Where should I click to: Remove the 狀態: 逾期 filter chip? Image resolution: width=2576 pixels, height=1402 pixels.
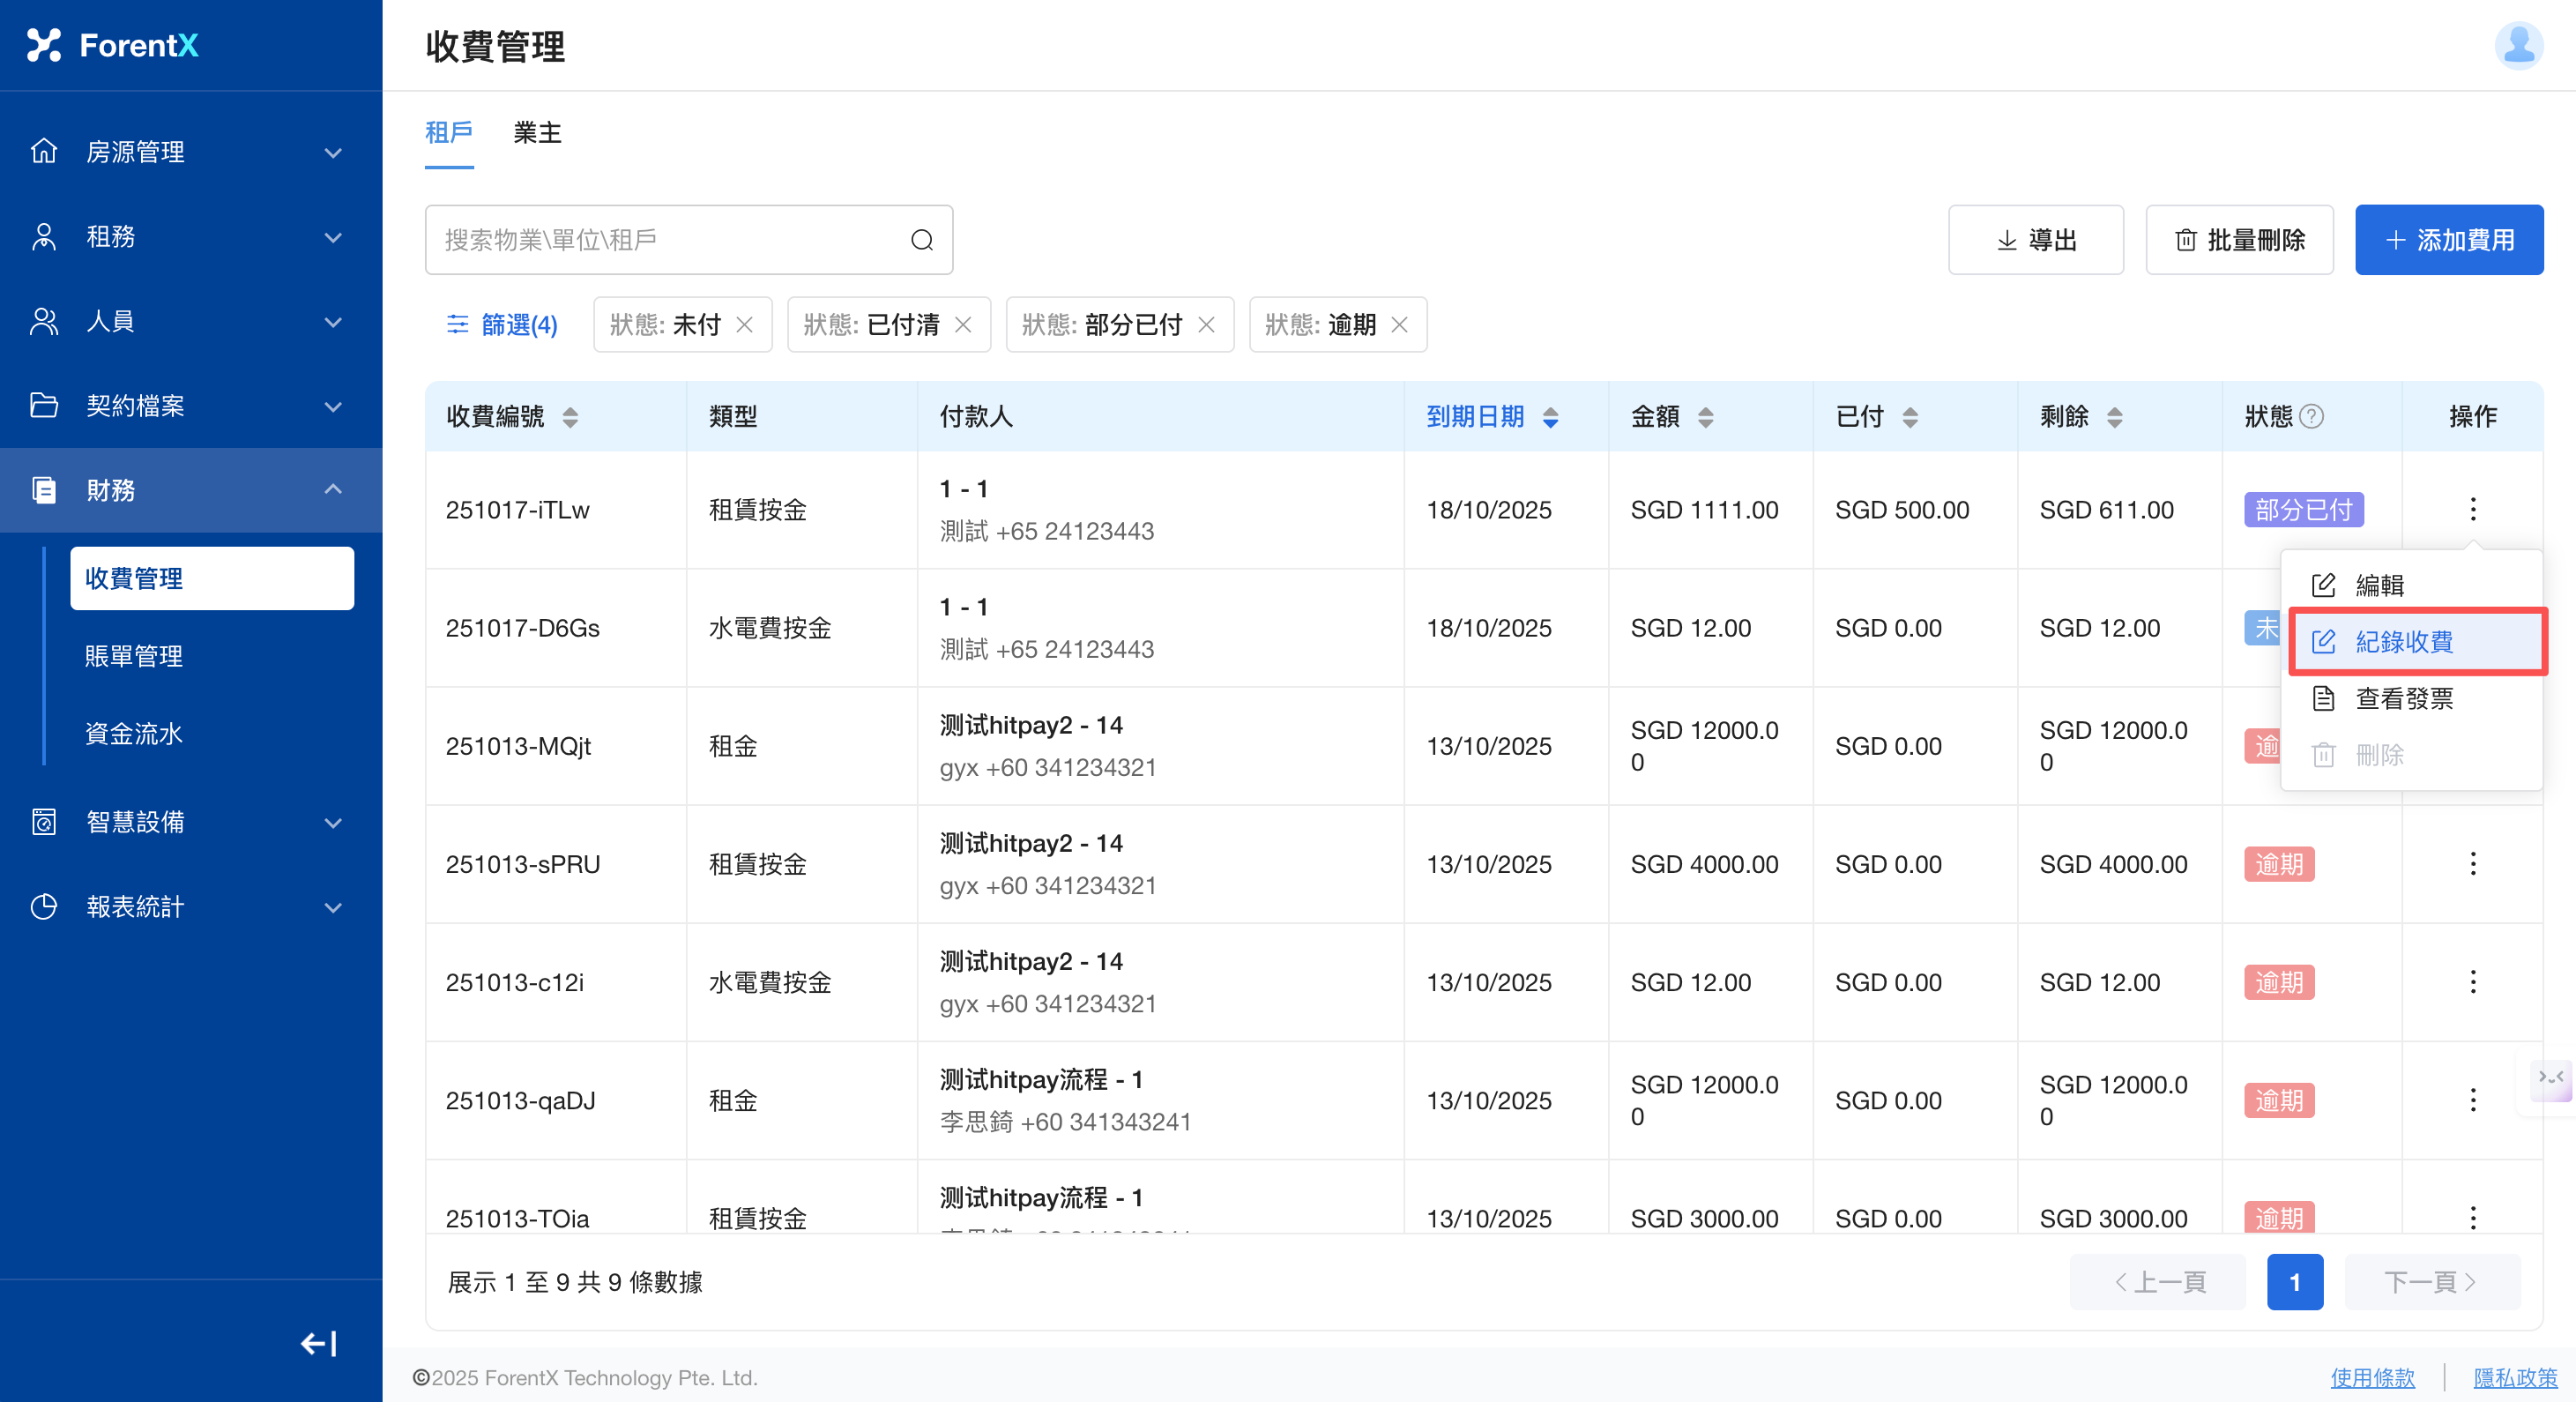1399,325
